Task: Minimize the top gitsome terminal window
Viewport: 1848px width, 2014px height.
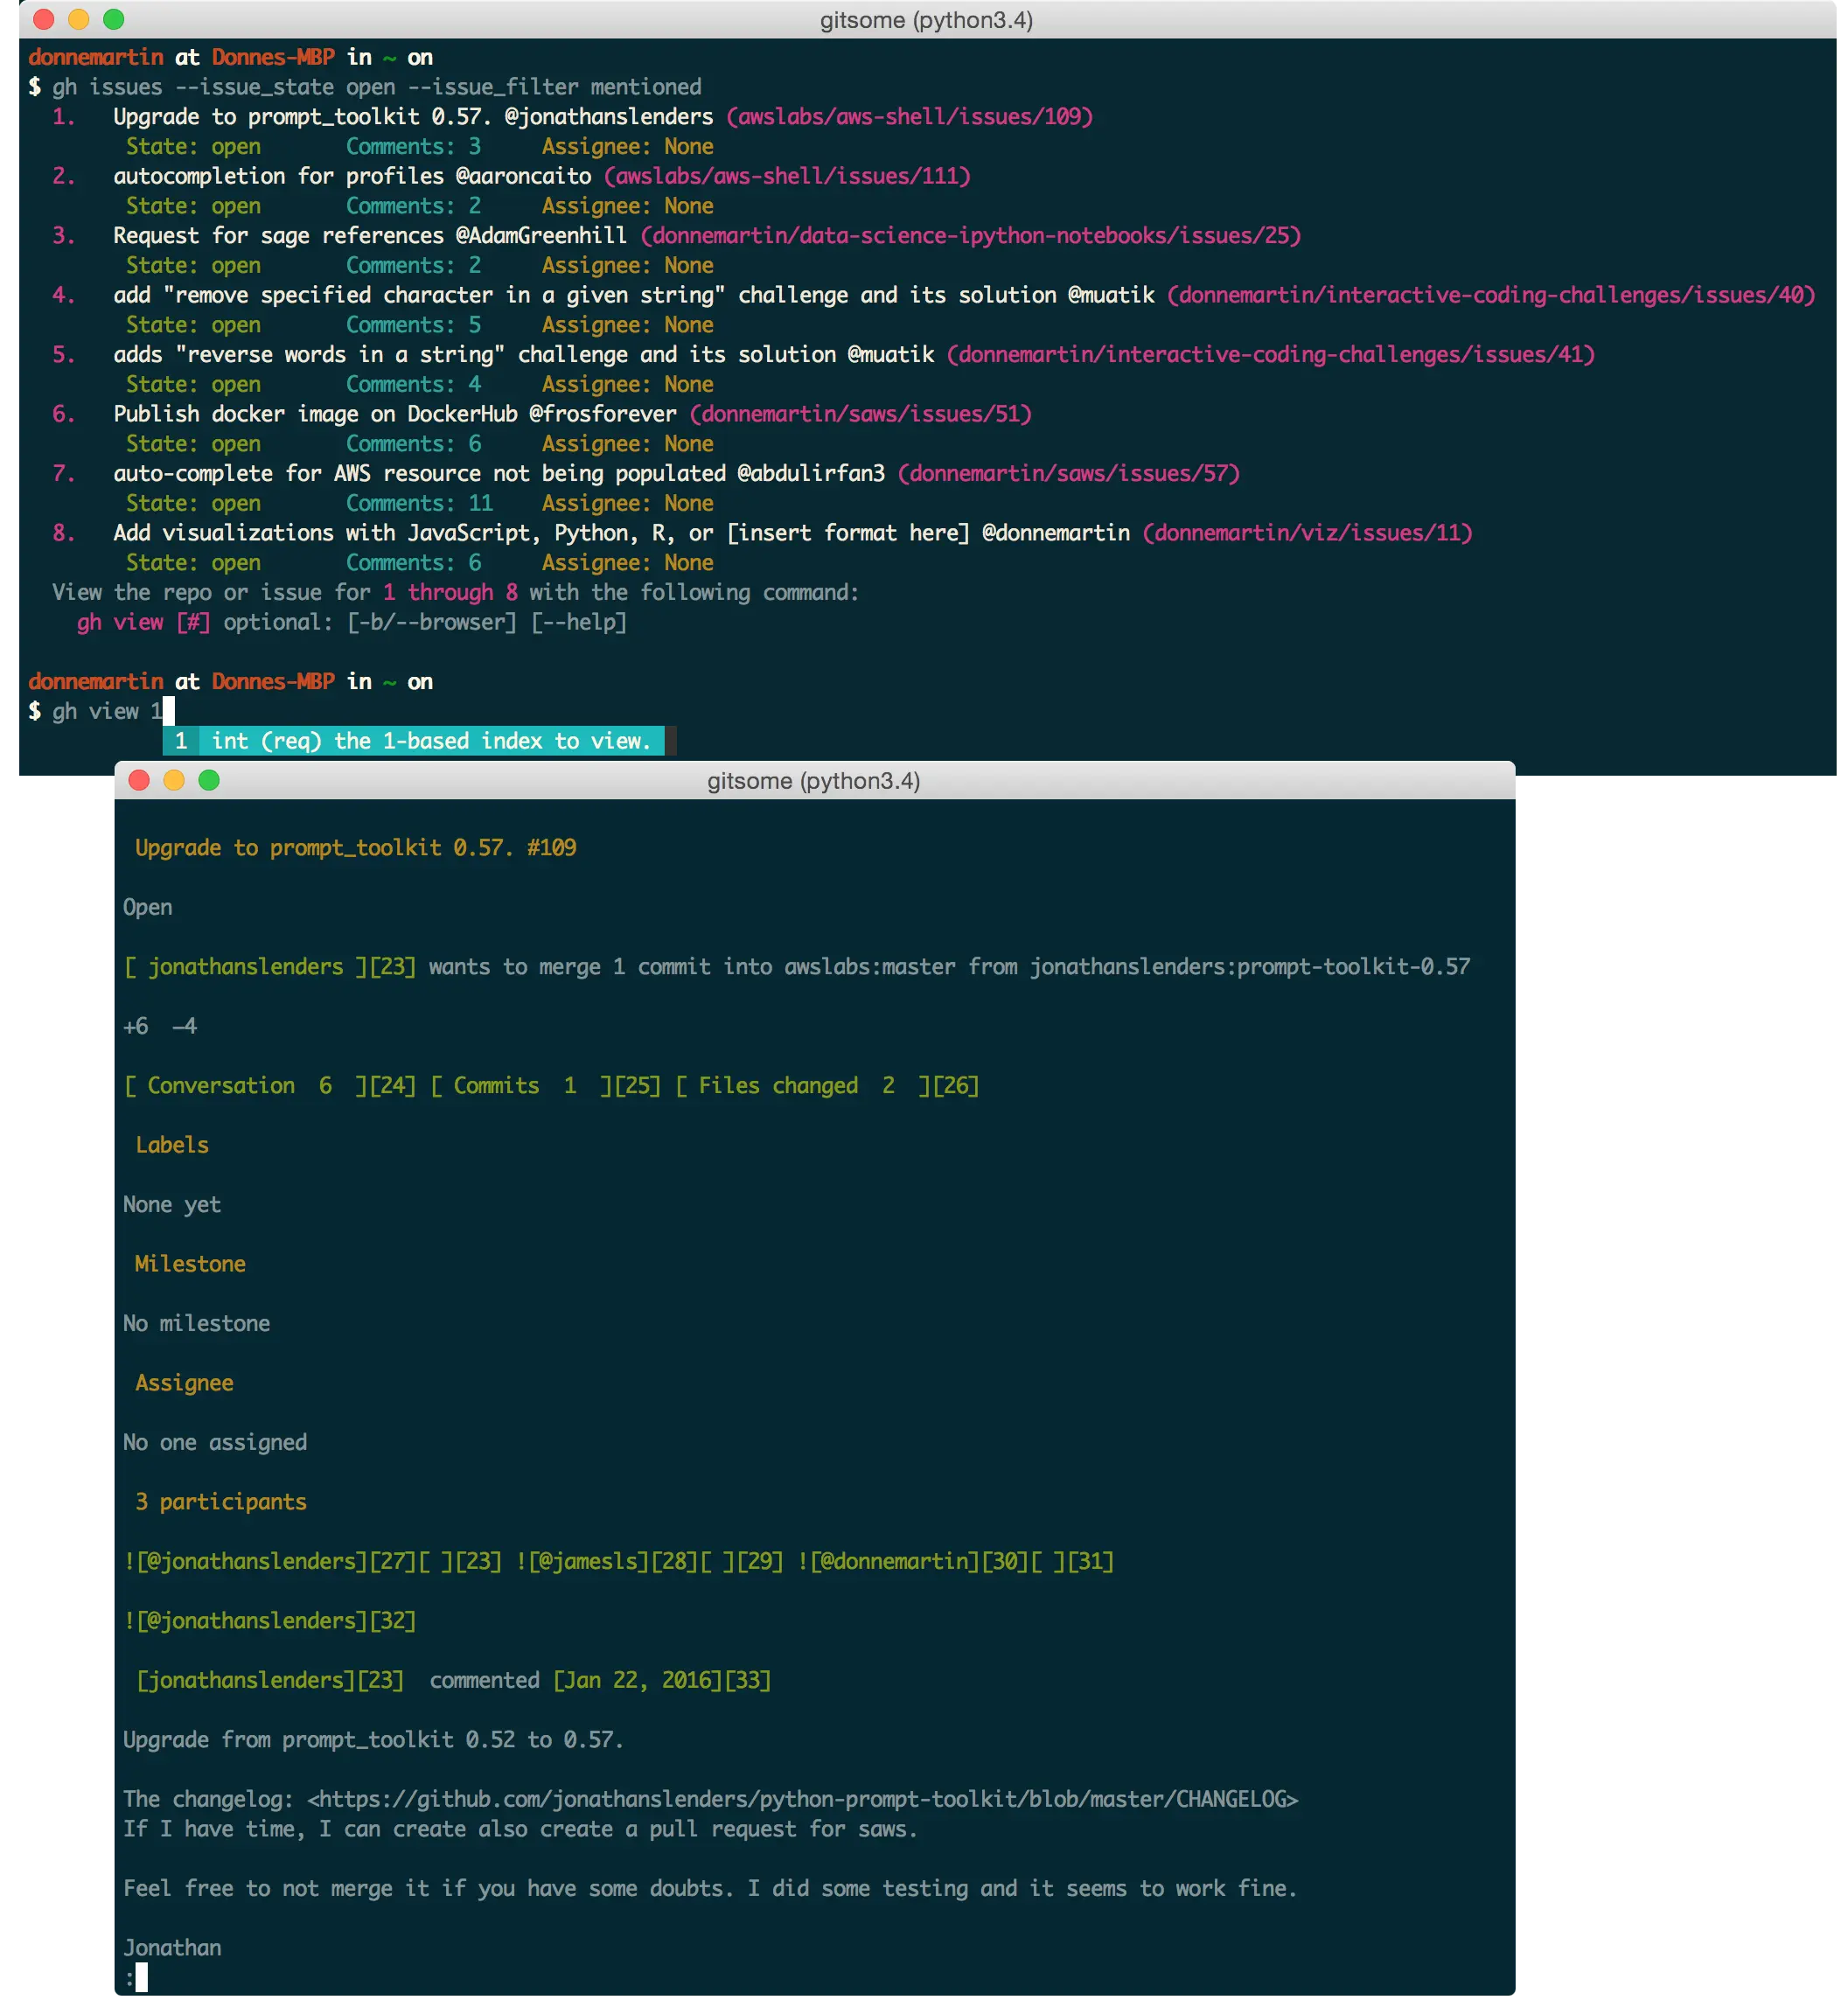Action: click(78, 19)
